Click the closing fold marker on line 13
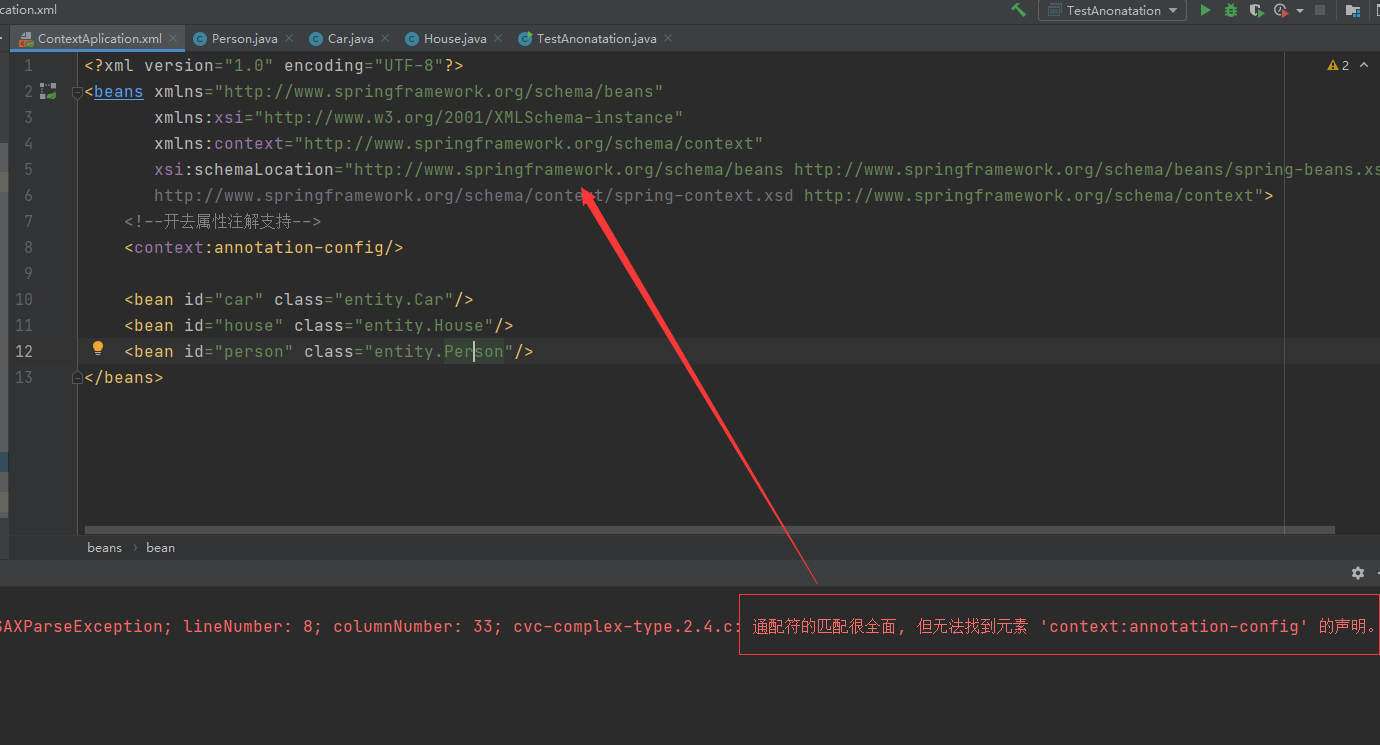The height and width of the screenshot is (745, 1380). point(77,378)
